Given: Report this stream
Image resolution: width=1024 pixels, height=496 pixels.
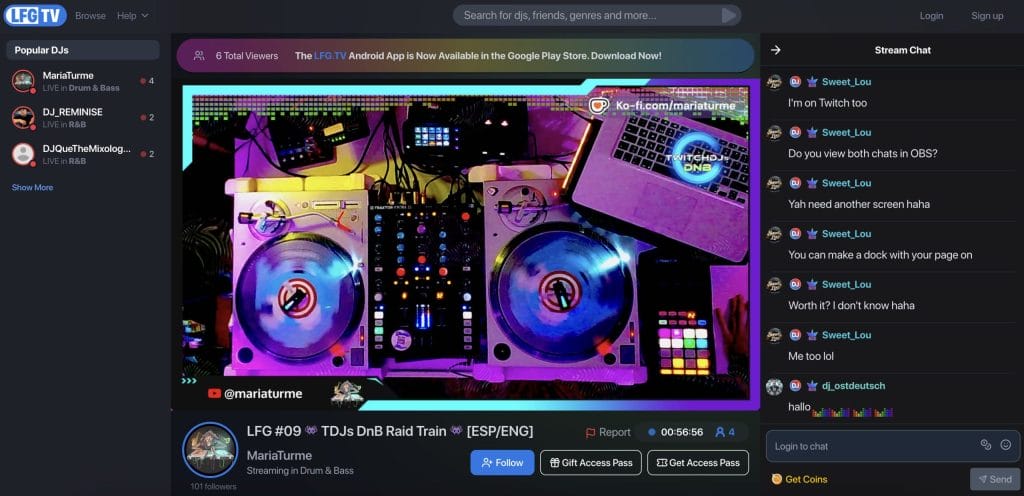Looking at the screenshot, I should point(608,433).
